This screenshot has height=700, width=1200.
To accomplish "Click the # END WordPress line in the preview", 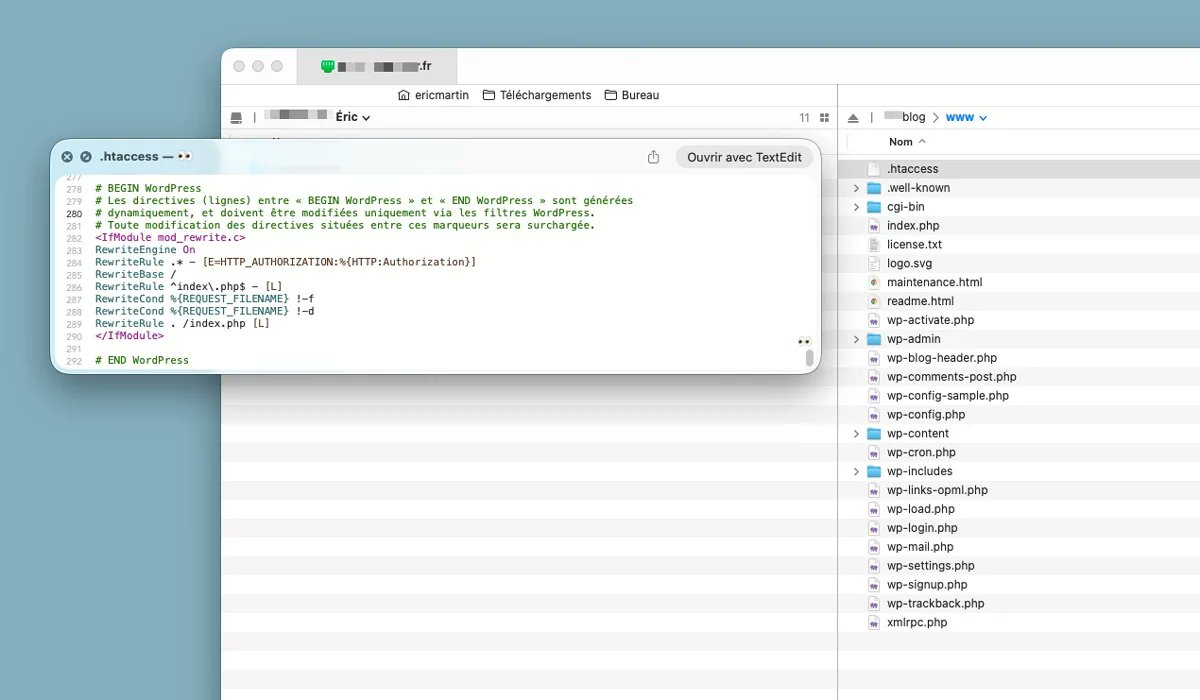I will tap(142, 360).
